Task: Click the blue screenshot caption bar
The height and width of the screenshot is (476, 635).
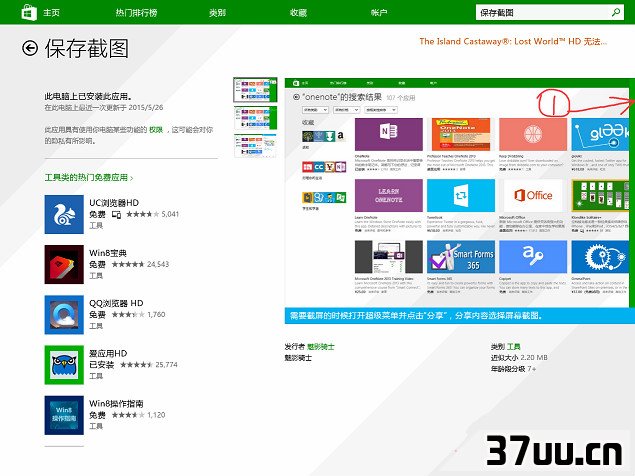Action: click(x=460, y=316)
